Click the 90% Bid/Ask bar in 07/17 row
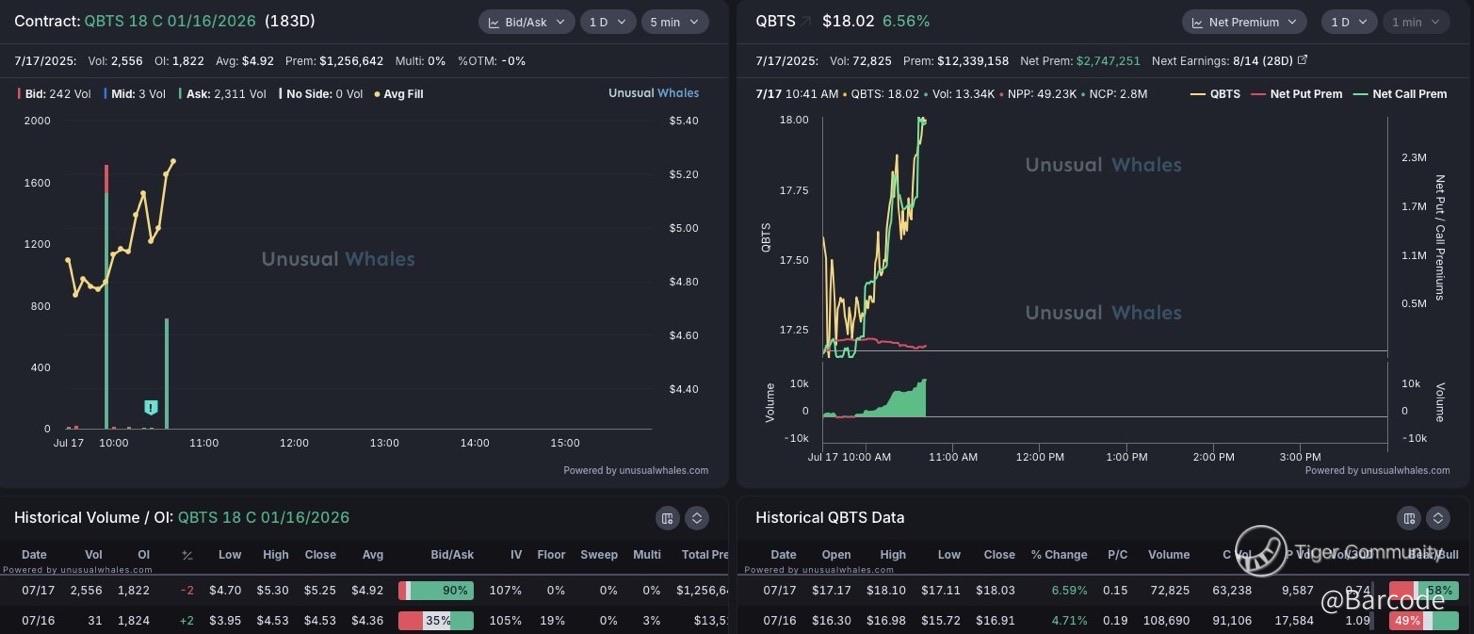The width and height of the screenshot is (1474, 634). click(x=436, y=591)
